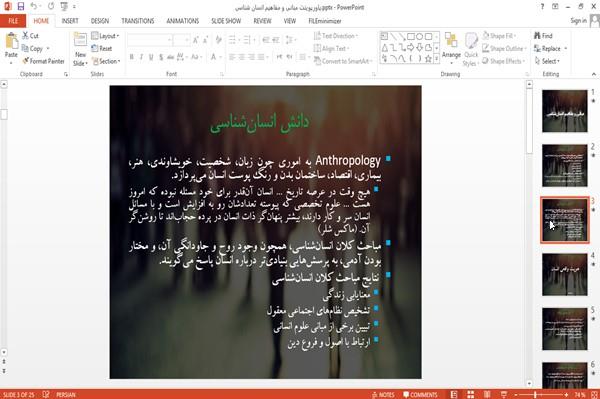Viewport: 600px width, 399px height.
Task: Activate Format Painter
Action: 44,61
